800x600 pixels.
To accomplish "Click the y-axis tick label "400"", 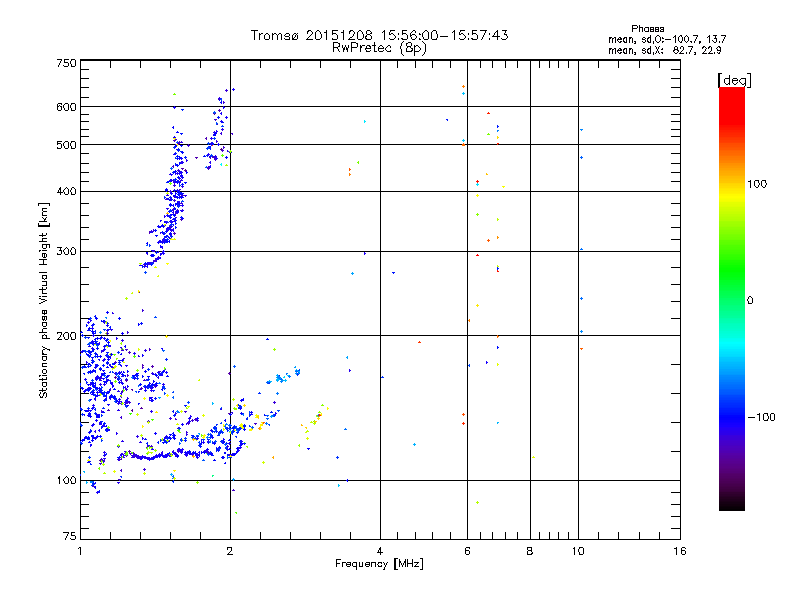I will click(x=66, y=191).
